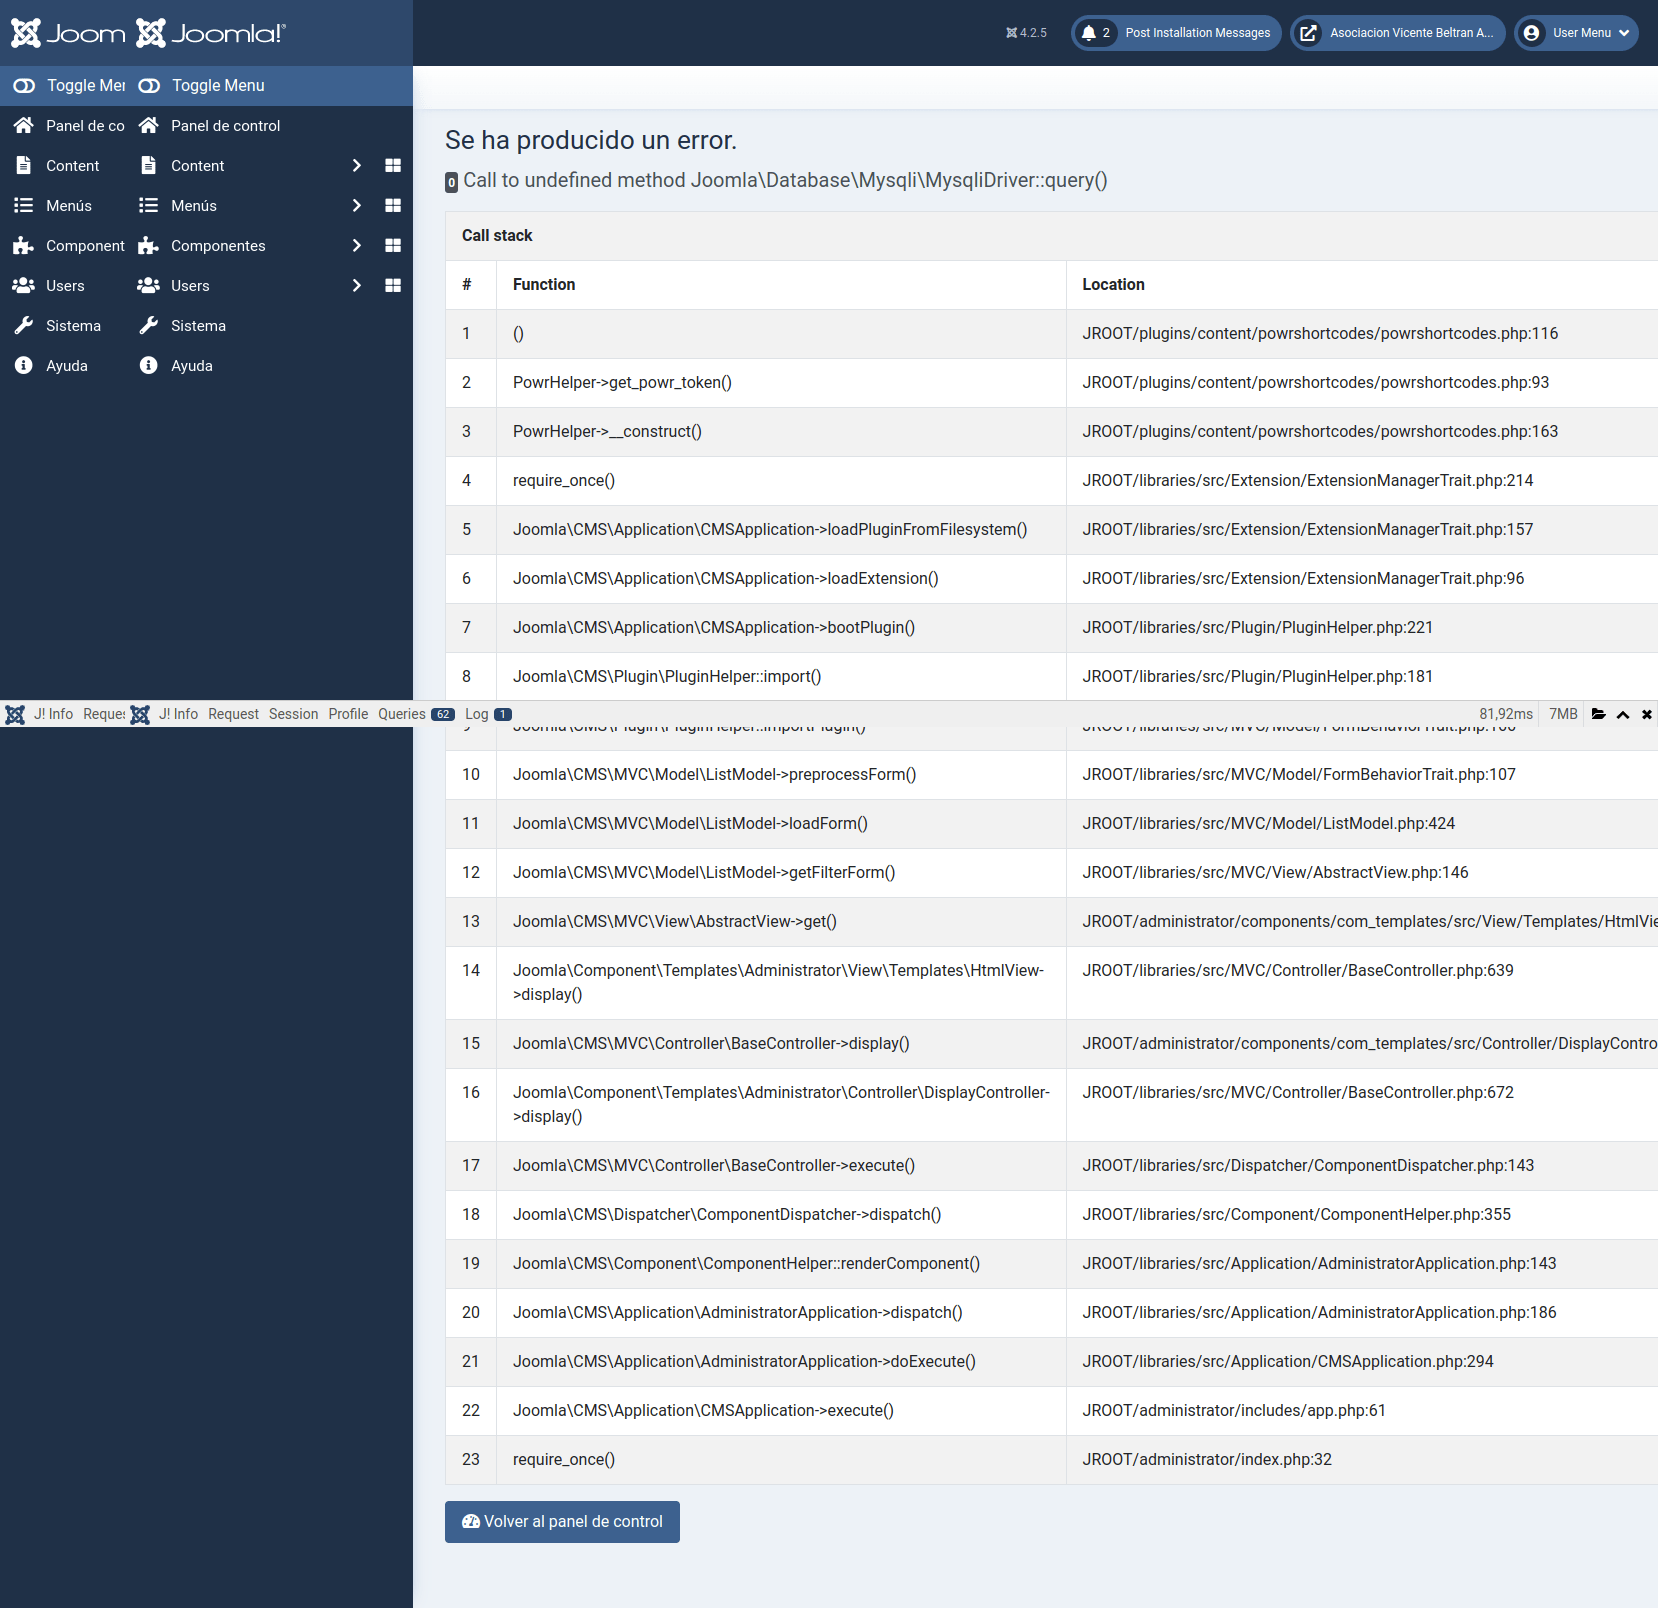Click toggle icon beside 'Toggle Menu' label
Screen dimensions: 1658x1609
pos(149,86)
